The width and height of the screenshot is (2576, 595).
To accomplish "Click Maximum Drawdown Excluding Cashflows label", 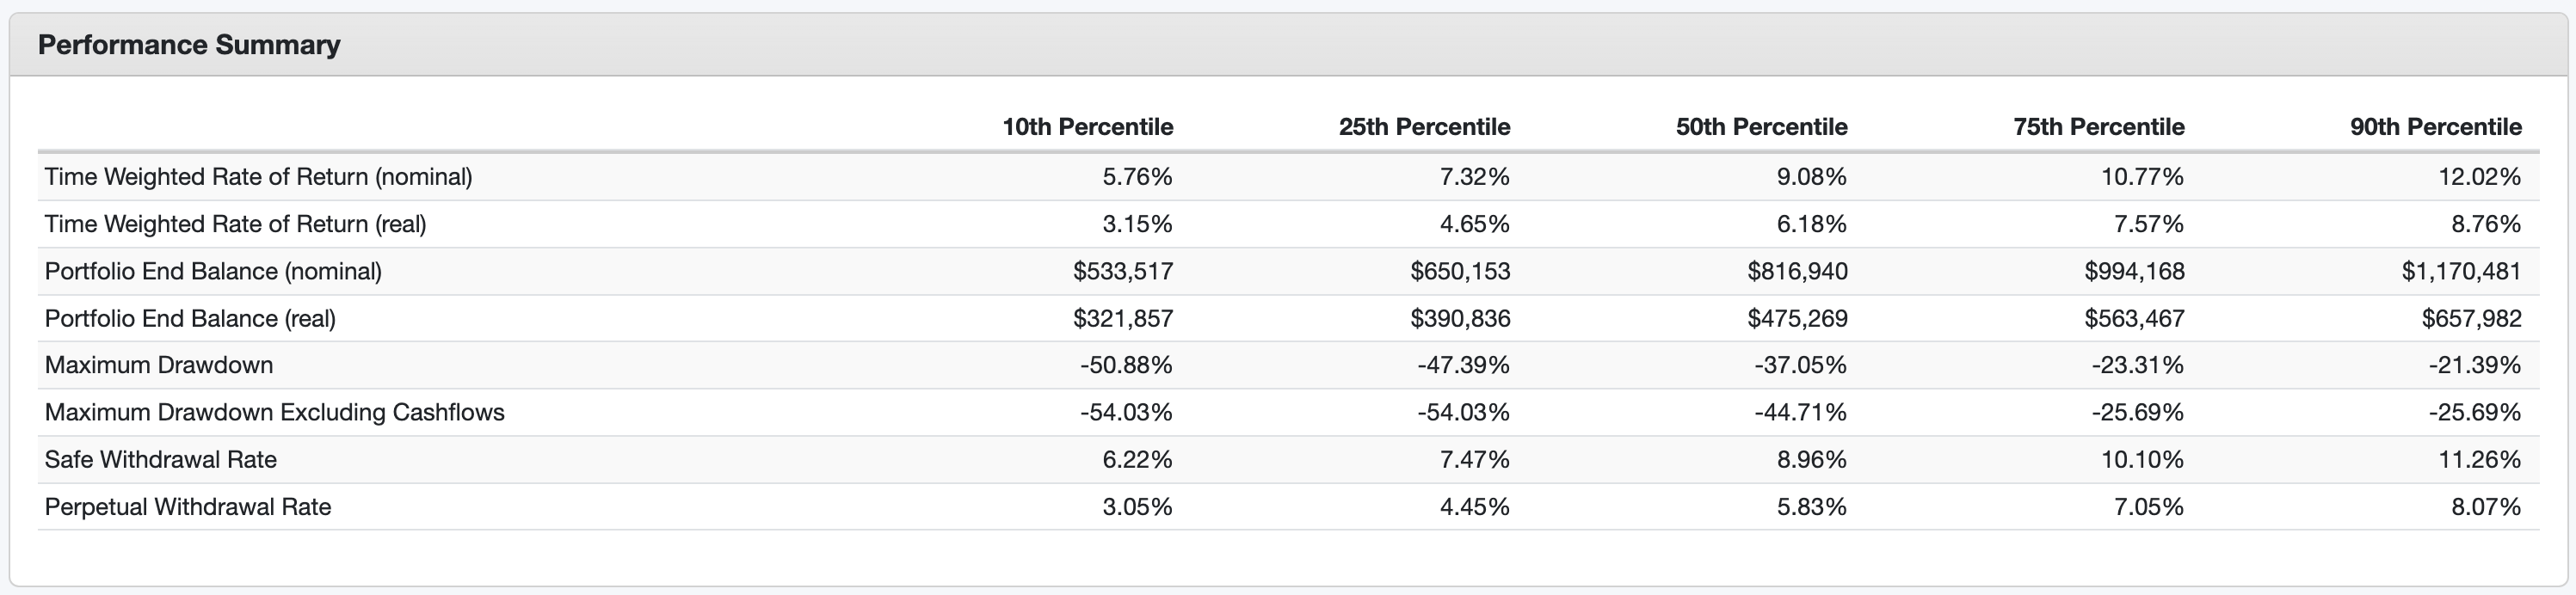I will [x=274, y=412].
